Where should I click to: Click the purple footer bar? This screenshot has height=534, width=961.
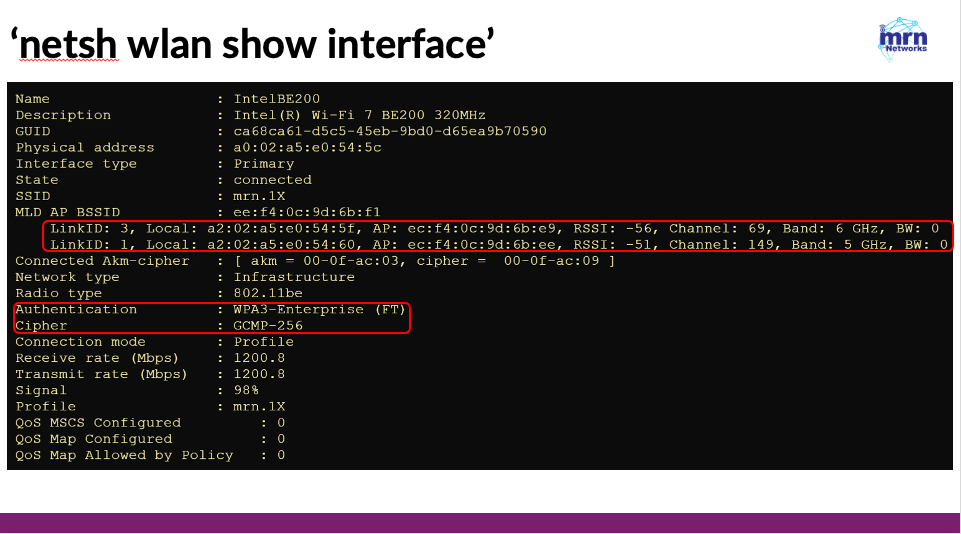pos(479,523)
